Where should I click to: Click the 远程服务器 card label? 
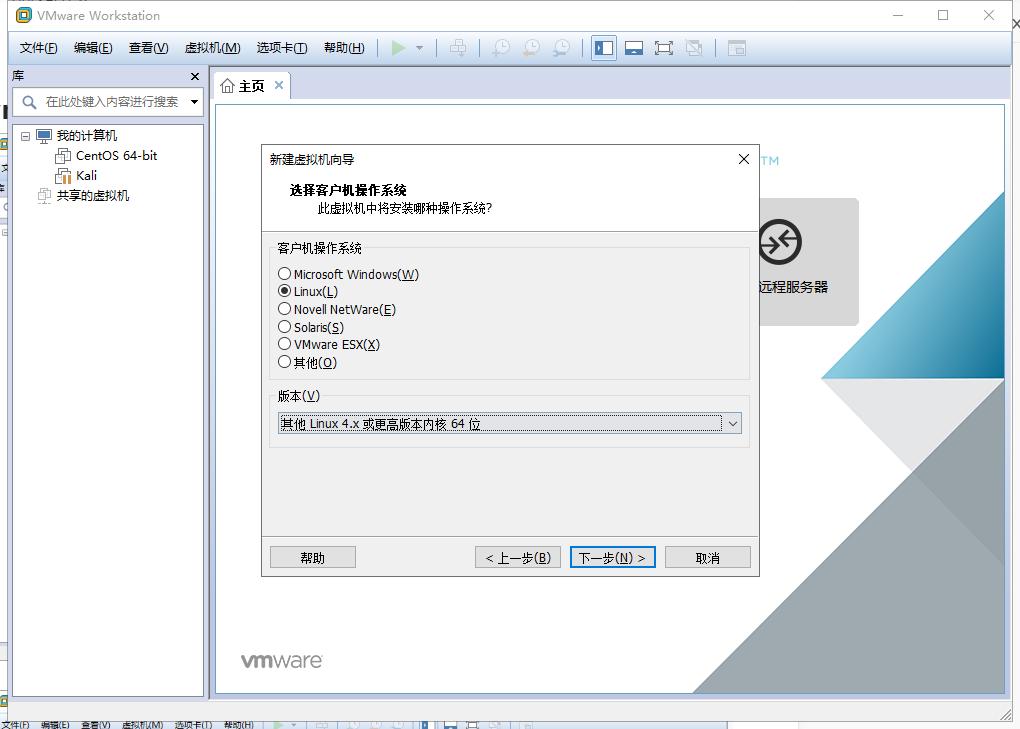[x=793, y=287]
